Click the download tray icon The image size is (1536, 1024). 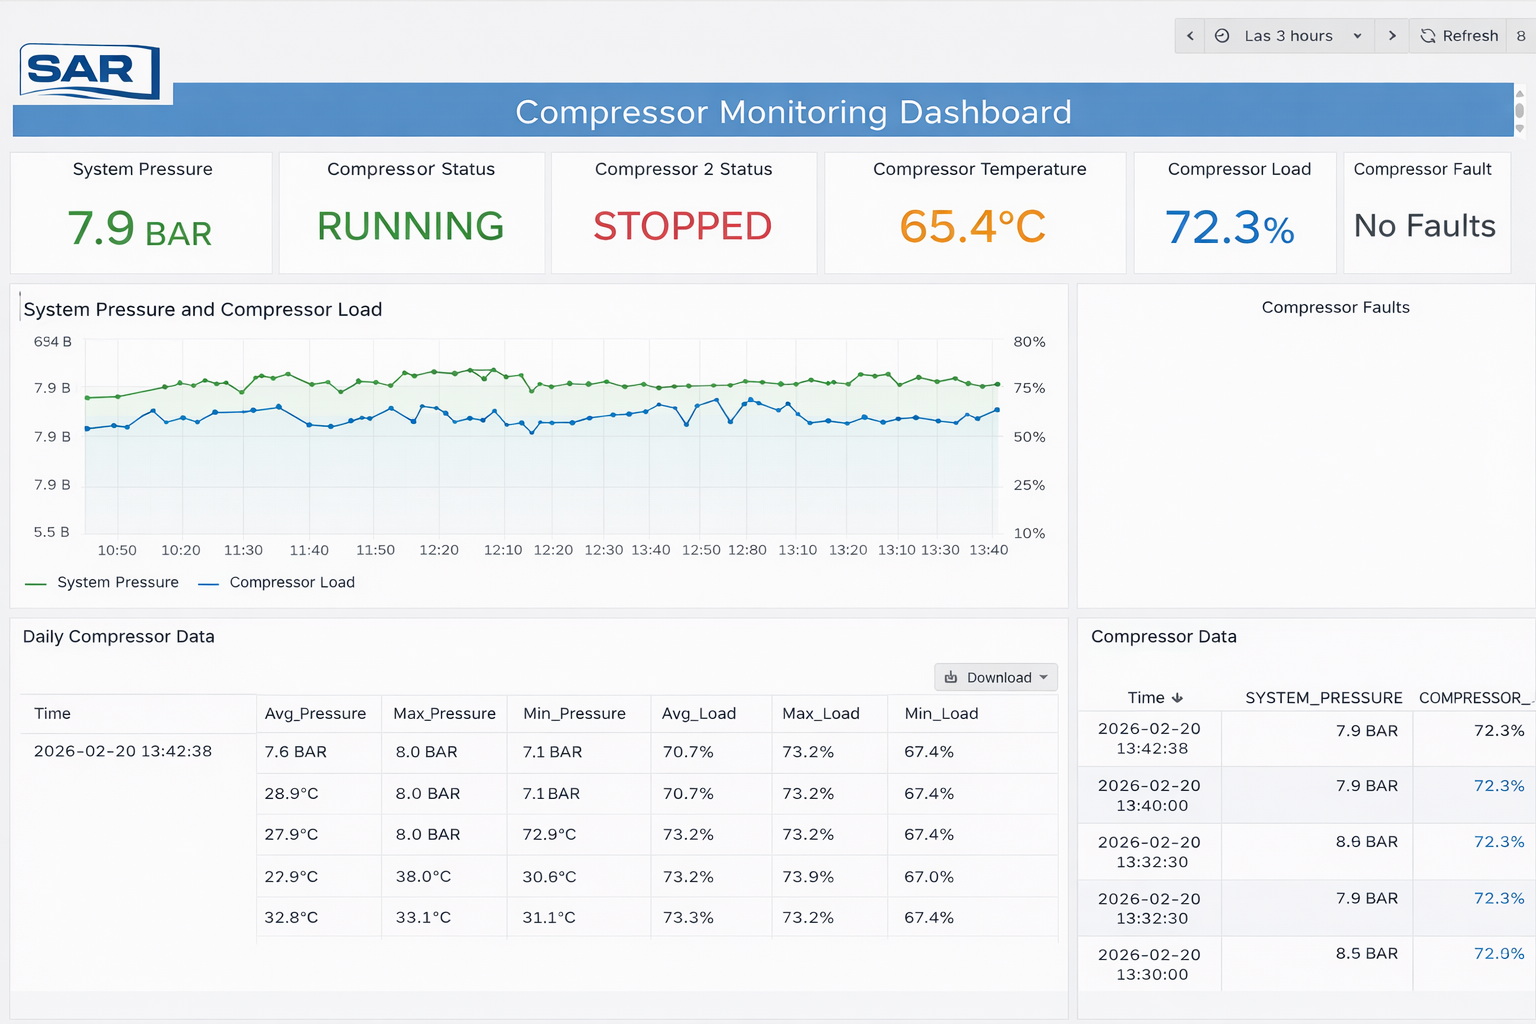(951, 677)
